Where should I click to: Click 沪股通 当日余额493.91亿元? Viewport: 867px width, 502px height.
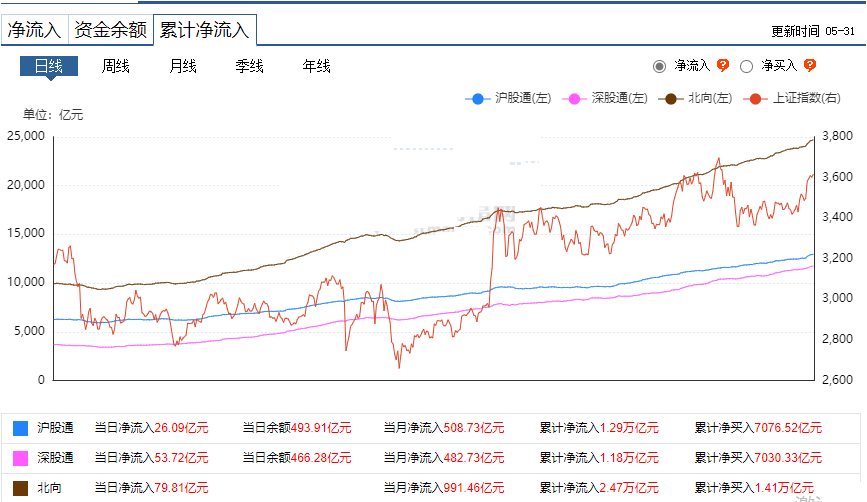[297, 428]
